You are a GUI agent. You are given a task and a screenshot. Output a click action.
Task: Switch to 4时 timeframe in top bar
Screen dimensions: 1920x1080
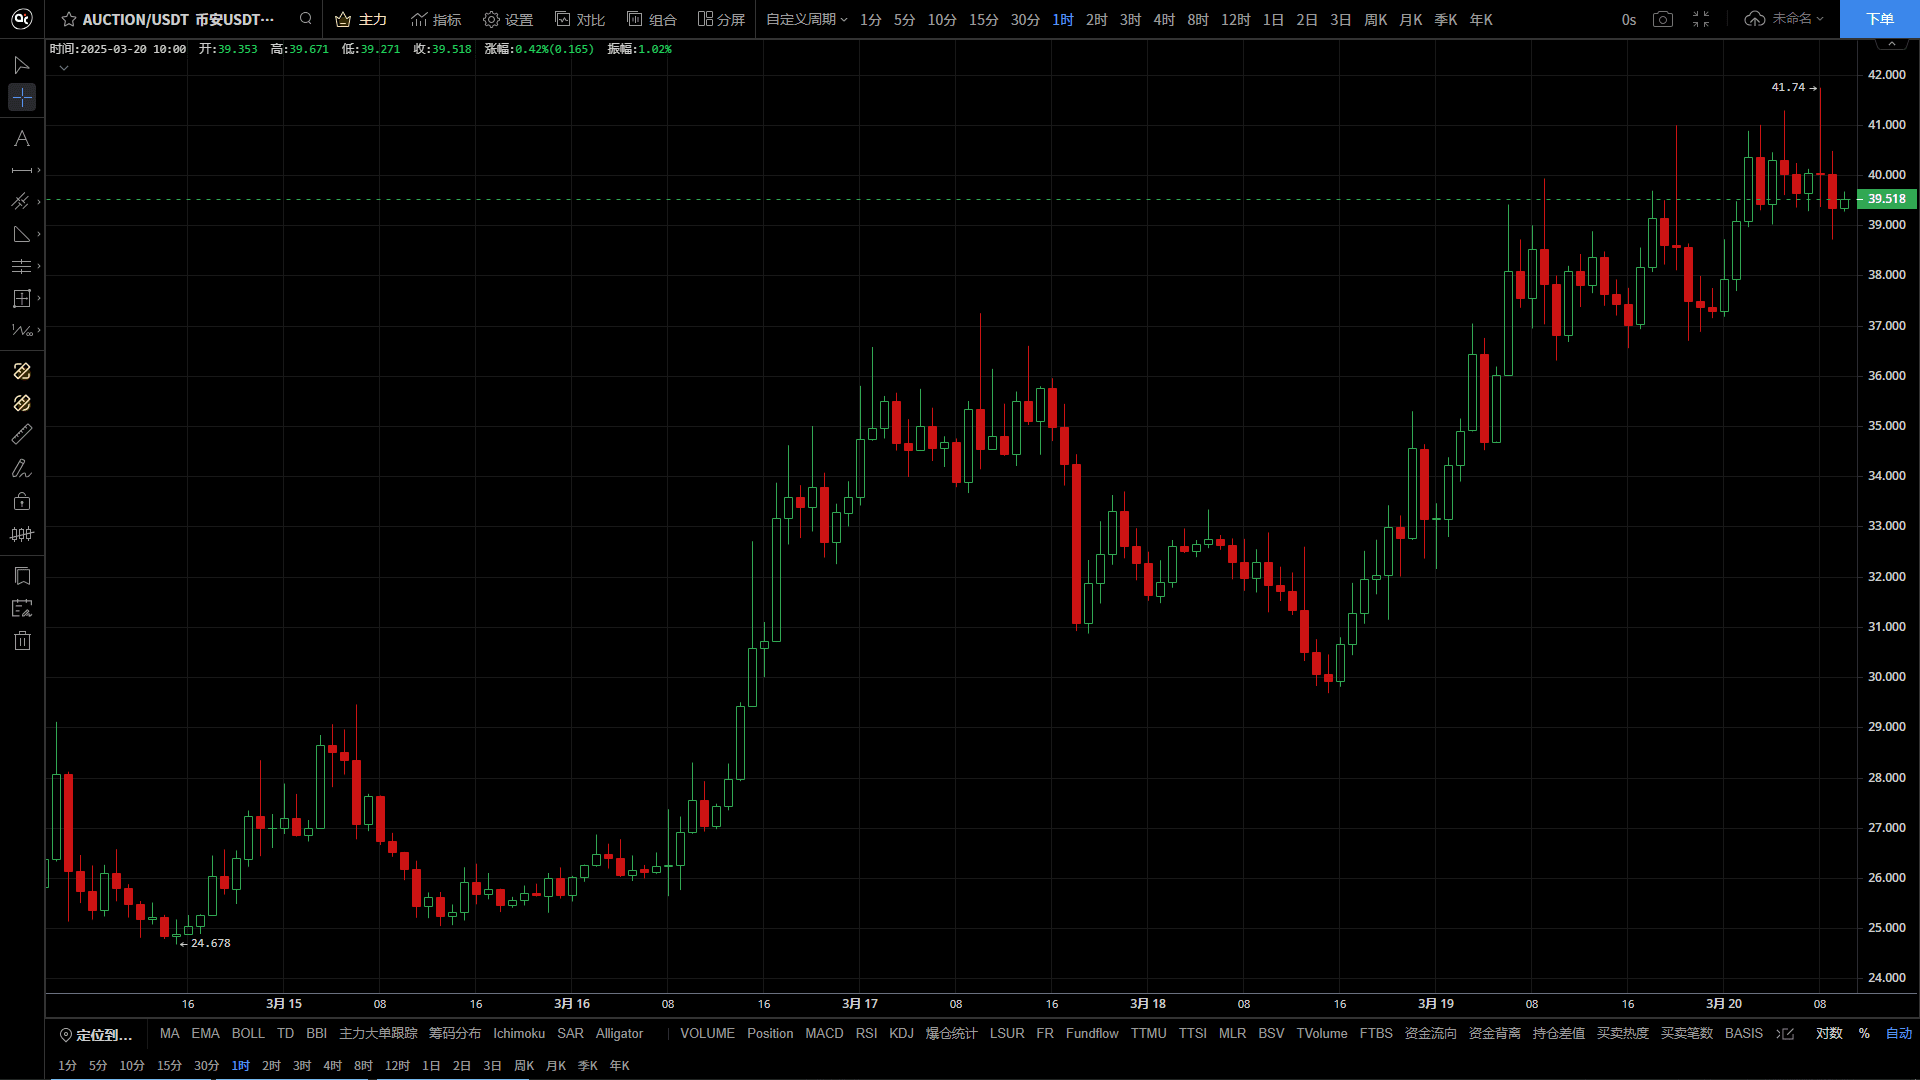pos(1164,19)
